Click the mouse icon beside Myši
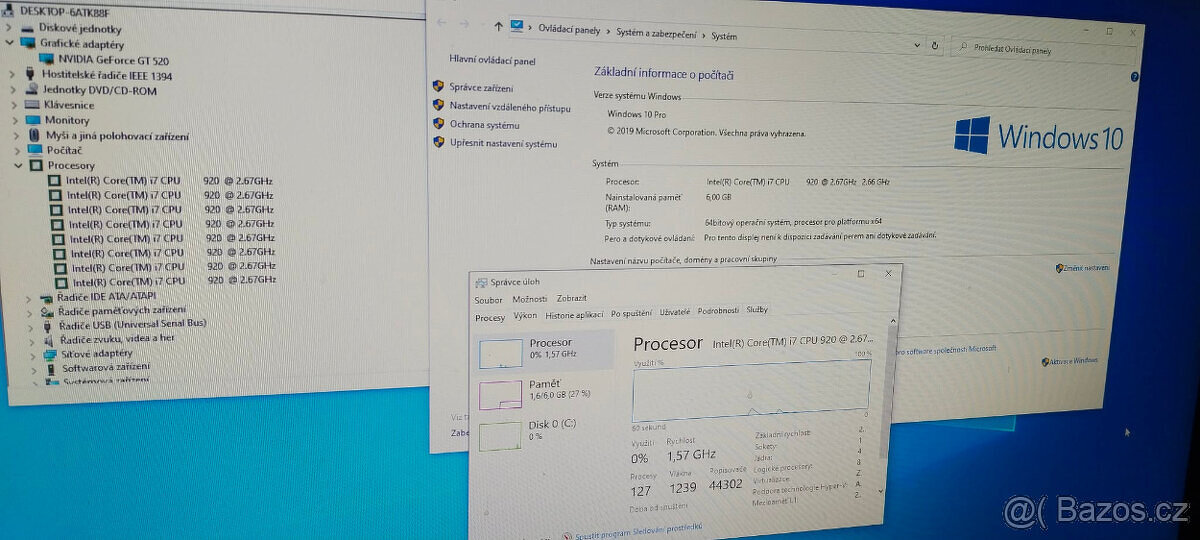Screen dimensions: 1200x540 tap(34, 134)
